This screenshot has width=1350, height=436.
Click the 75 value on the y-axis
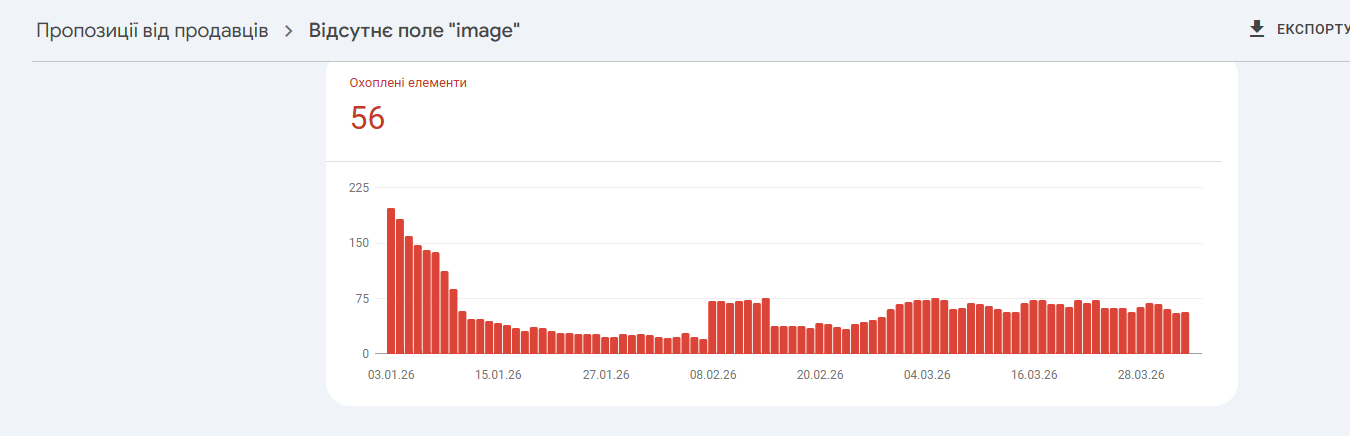[x=362, y=299]
